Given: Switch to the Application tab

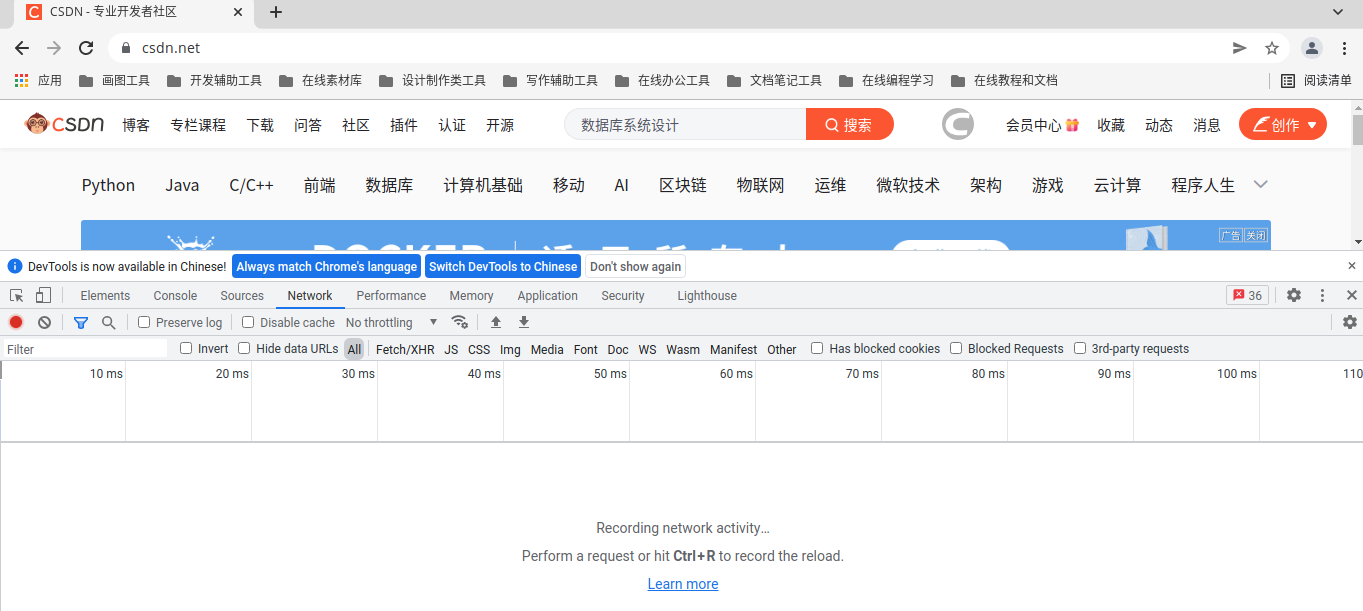Looking at the screenshot, I should 547,295.
